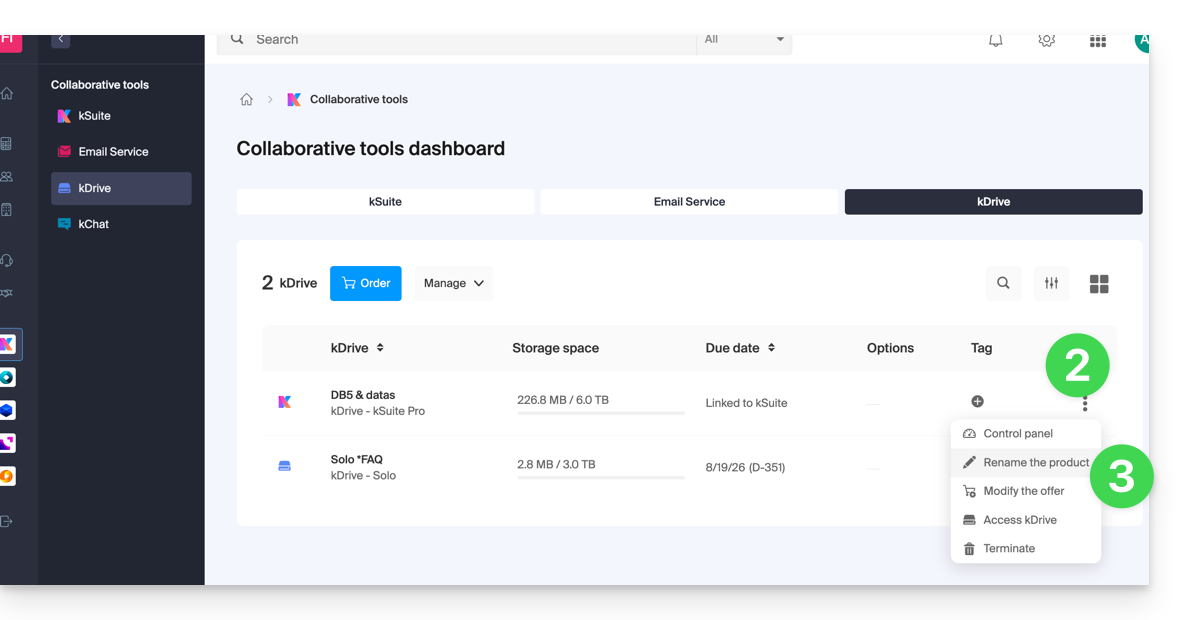Open the calculator icon in the left rail
1184x620 pixels.
click(x=6, y=143)
